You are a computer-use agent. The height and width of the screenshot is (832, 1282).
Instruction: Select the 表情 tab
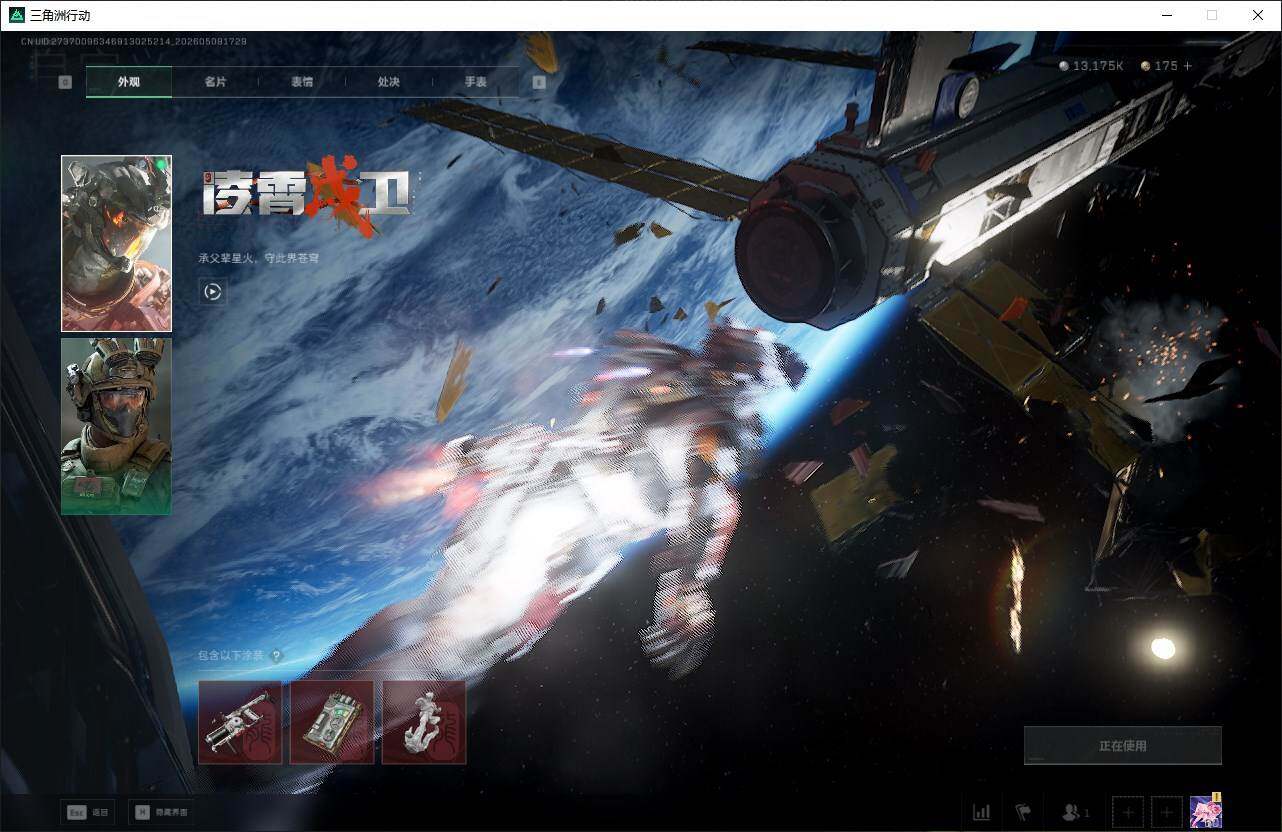pyautogui.click(x=302, y=82)
